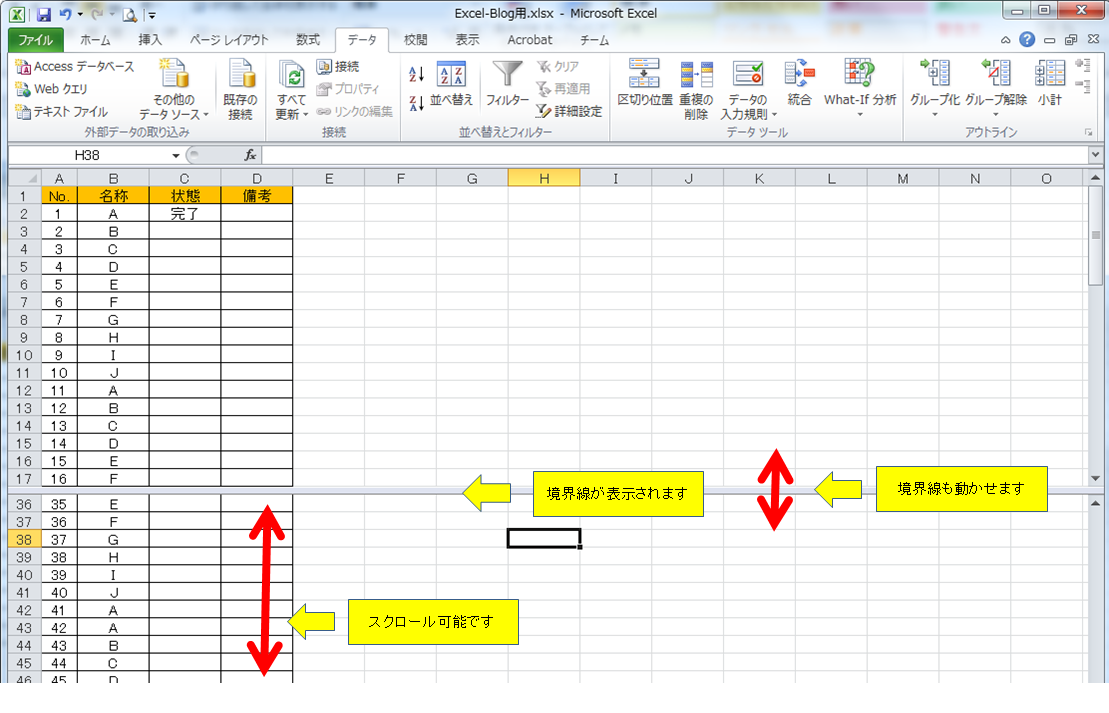Sort ascending with the AZ↓ icon

click(414, 74)
